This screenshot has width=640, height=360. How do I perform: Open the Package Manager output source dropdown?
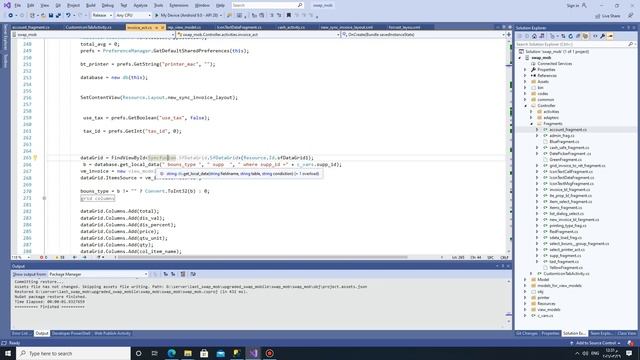coord(98,274)
